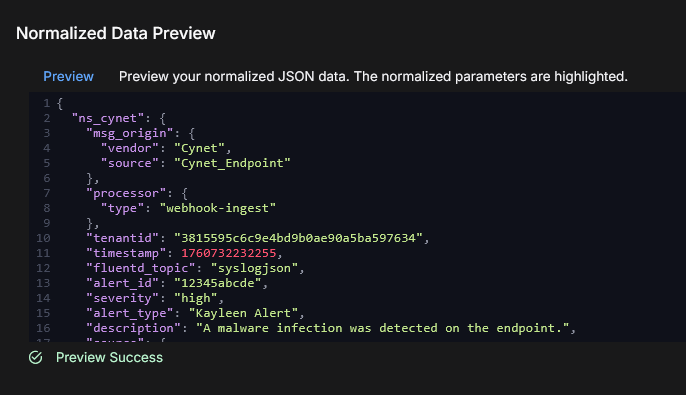The width and height of the screenshot is (686, 395).
Task: Click the Preview Success status text
Action: coord(109,357)
